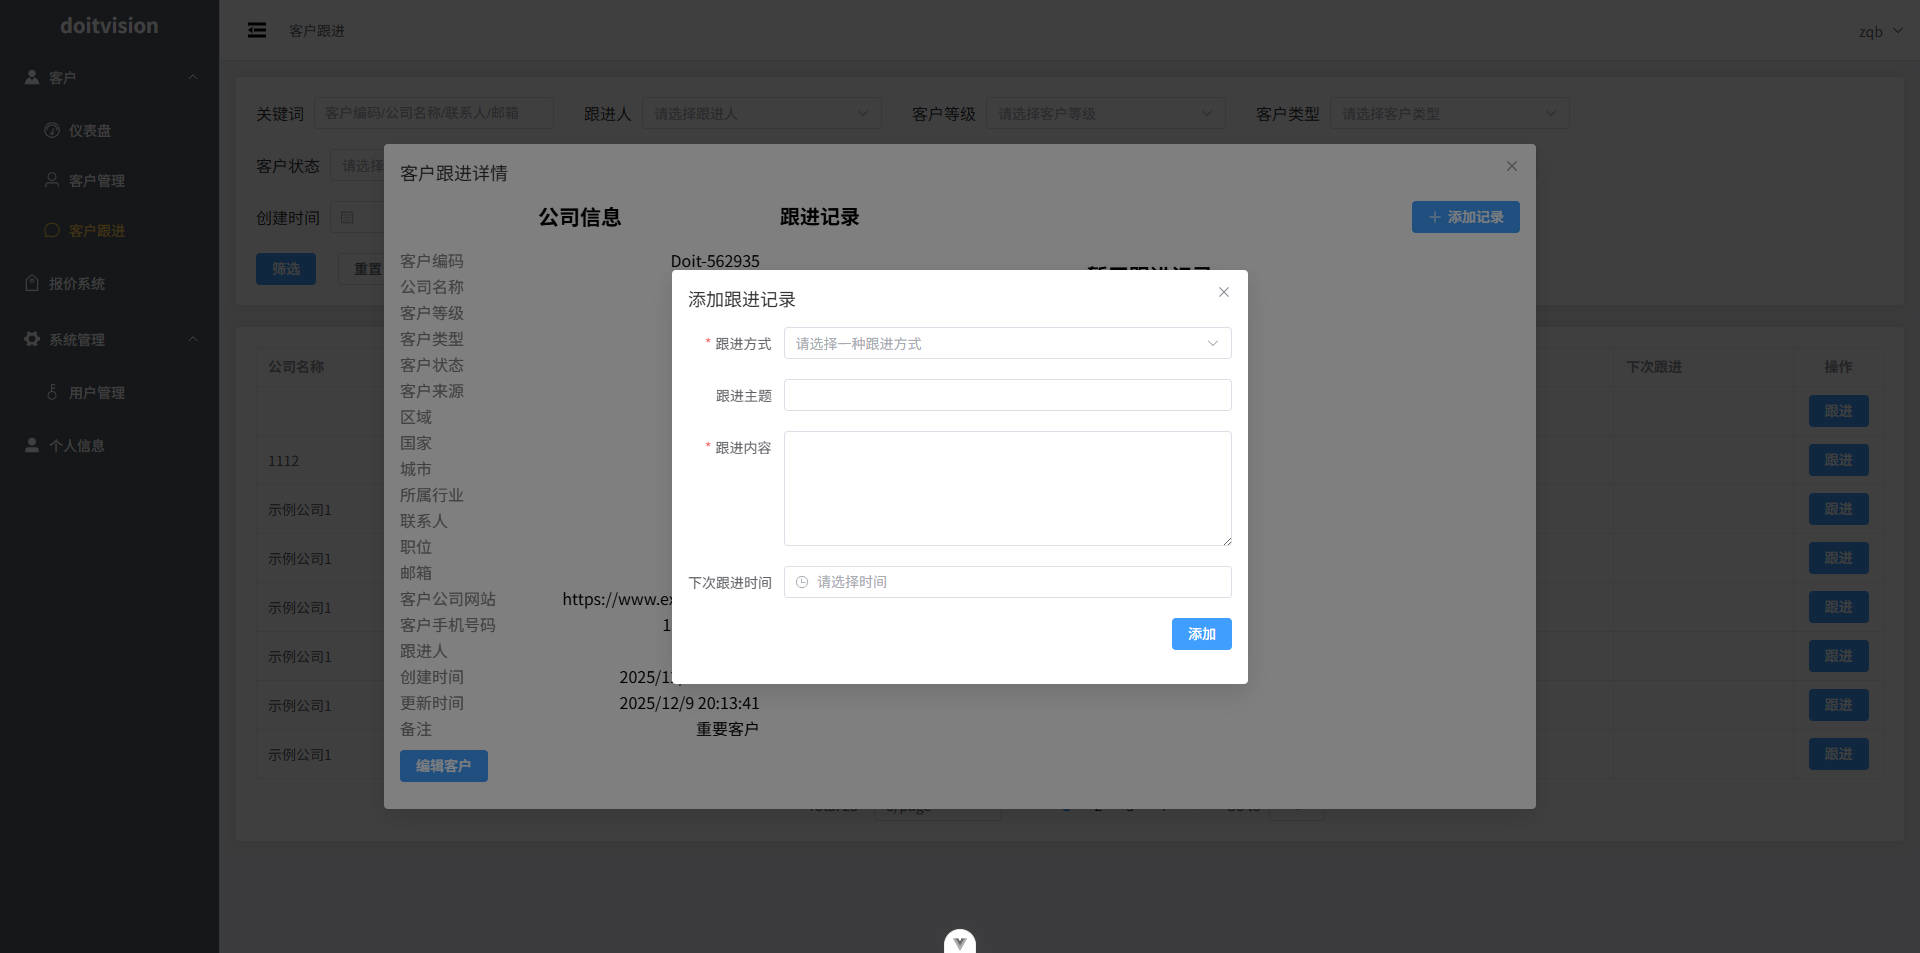Viewport: 1920px width, 953px height.
Task: Open 用户管理 menu item
Action: 109,392
